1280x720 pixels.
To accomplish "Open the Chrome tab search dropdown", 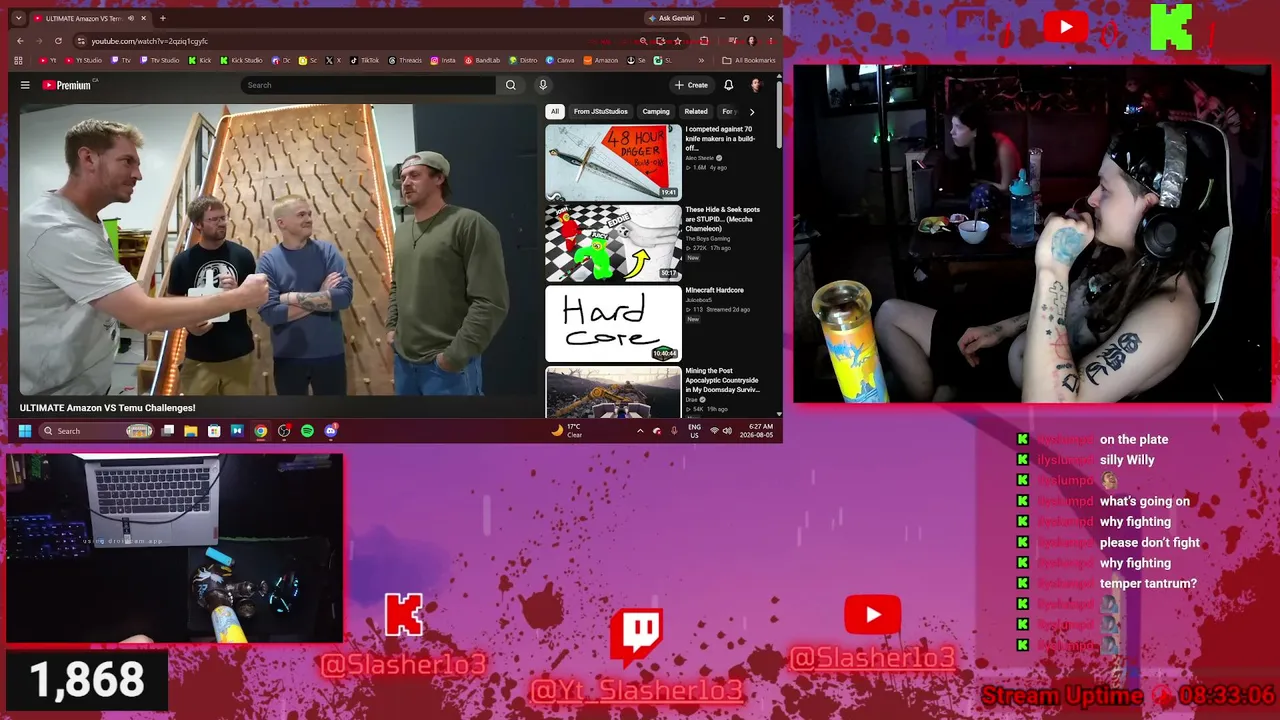I will coord(18,18).
